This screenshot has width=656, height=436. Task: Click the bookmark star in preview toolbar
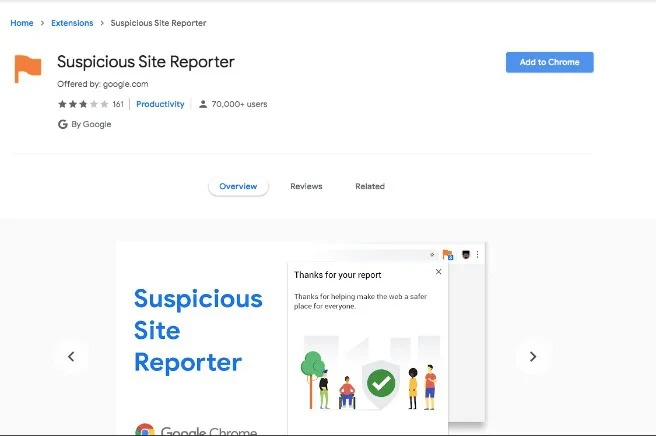point(432,254)
